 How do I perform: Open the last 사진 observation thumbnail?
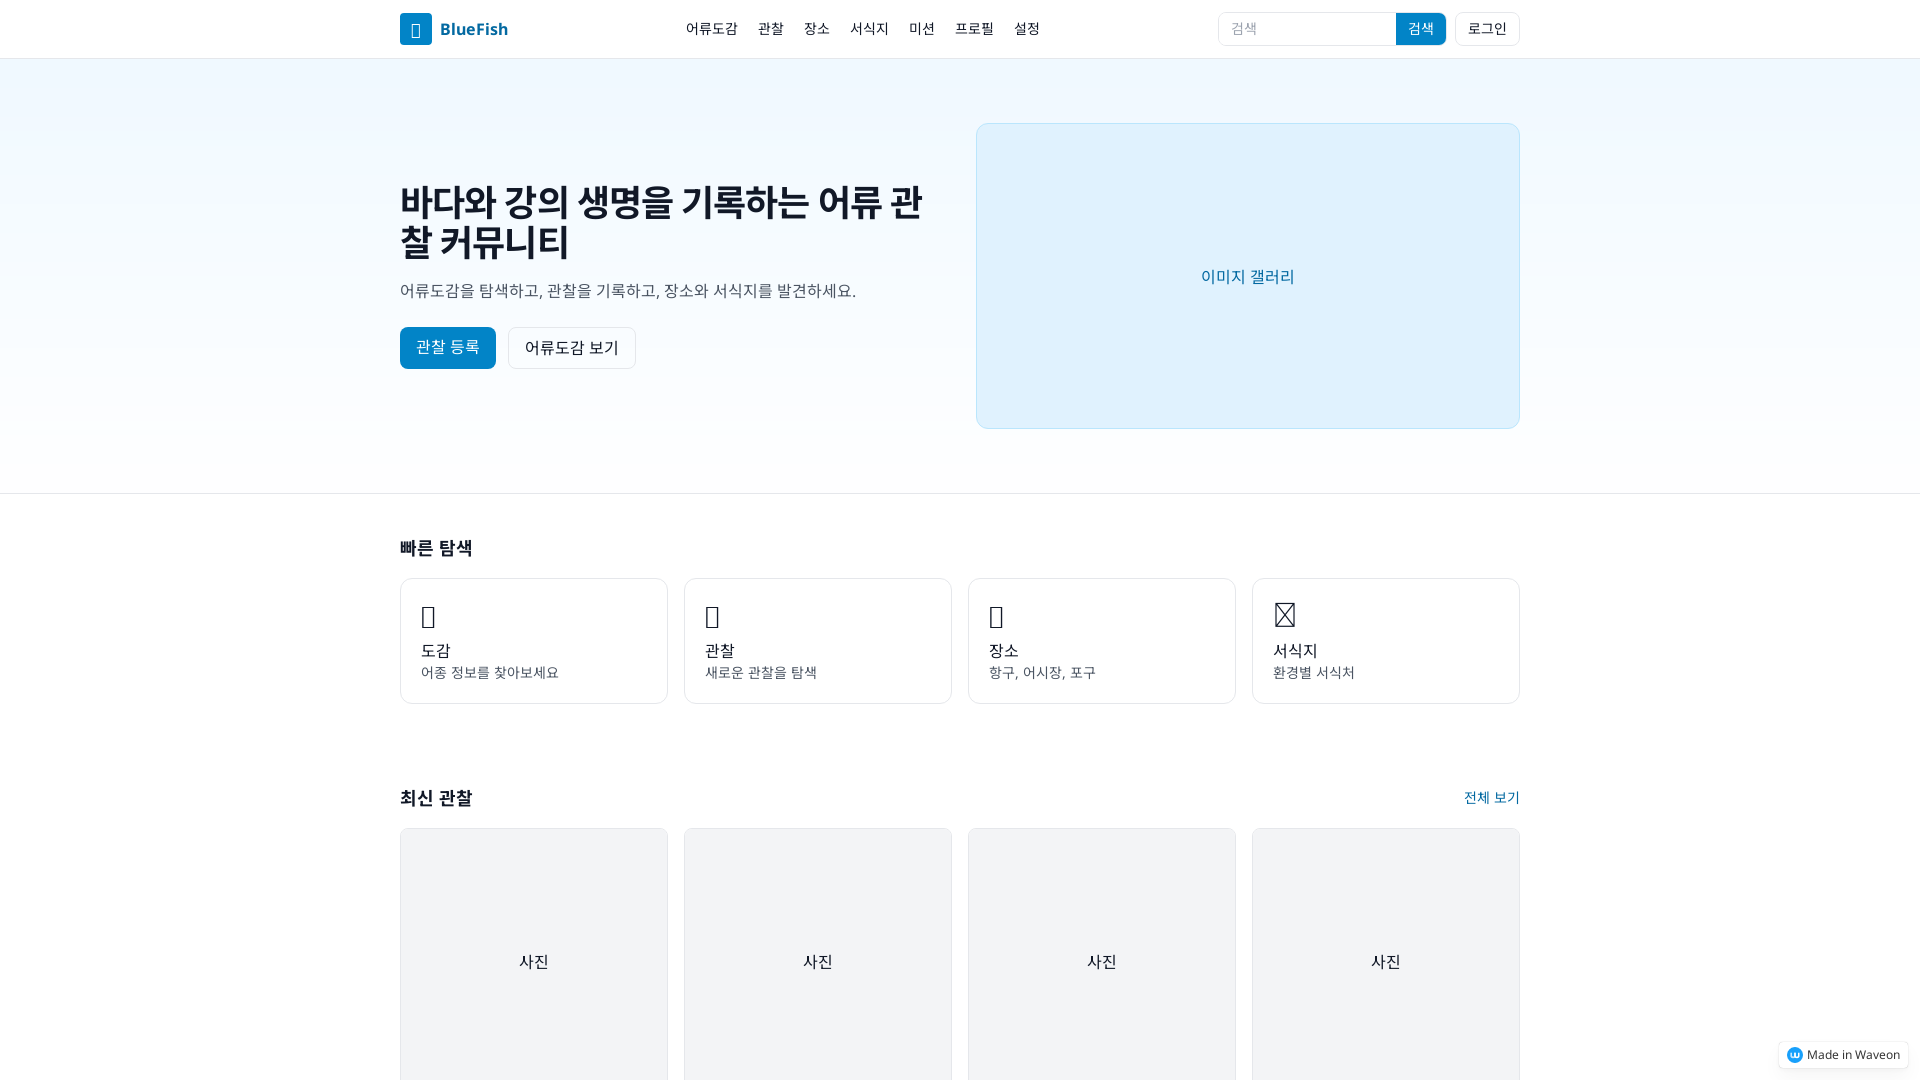(1385, 961)
